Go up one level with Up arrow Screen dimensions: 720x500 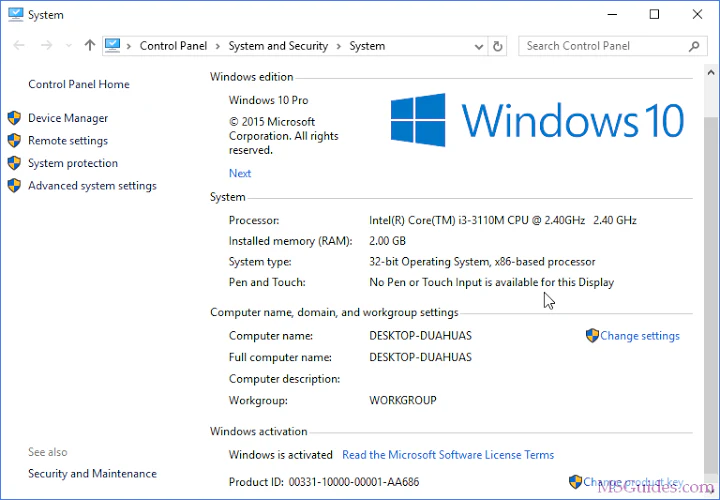(x=90, y=45)
